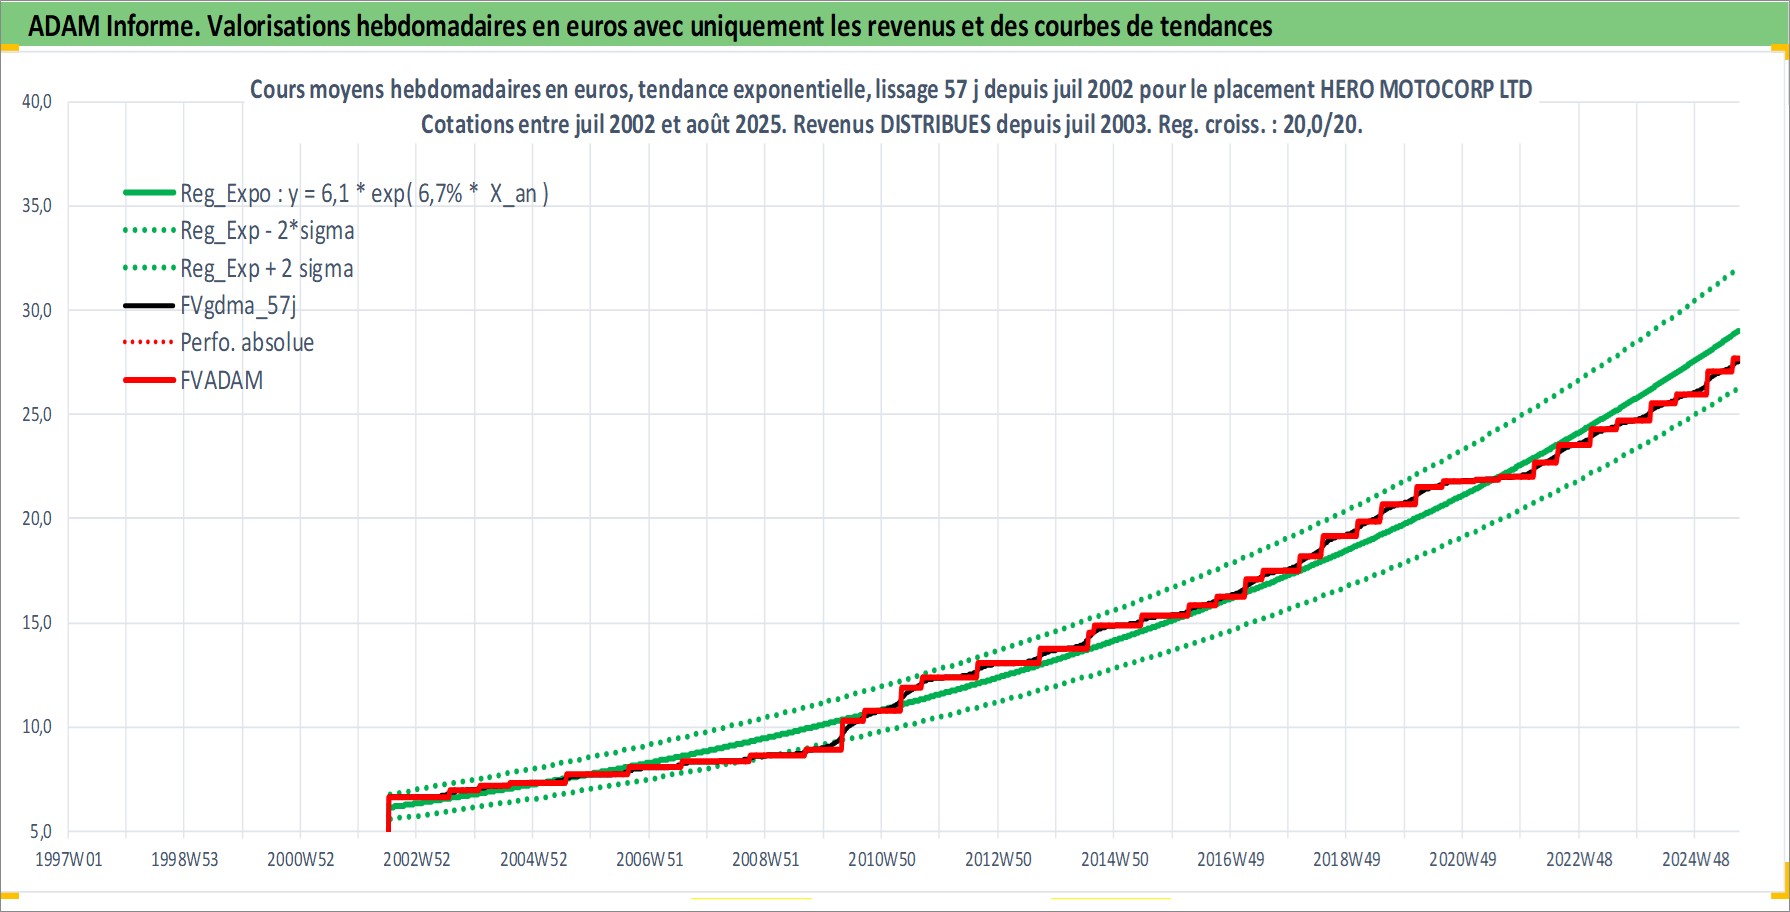Screen dimensions: 1790x912
Task: Click the y-axis label 5,0
Action: (40, 831)
